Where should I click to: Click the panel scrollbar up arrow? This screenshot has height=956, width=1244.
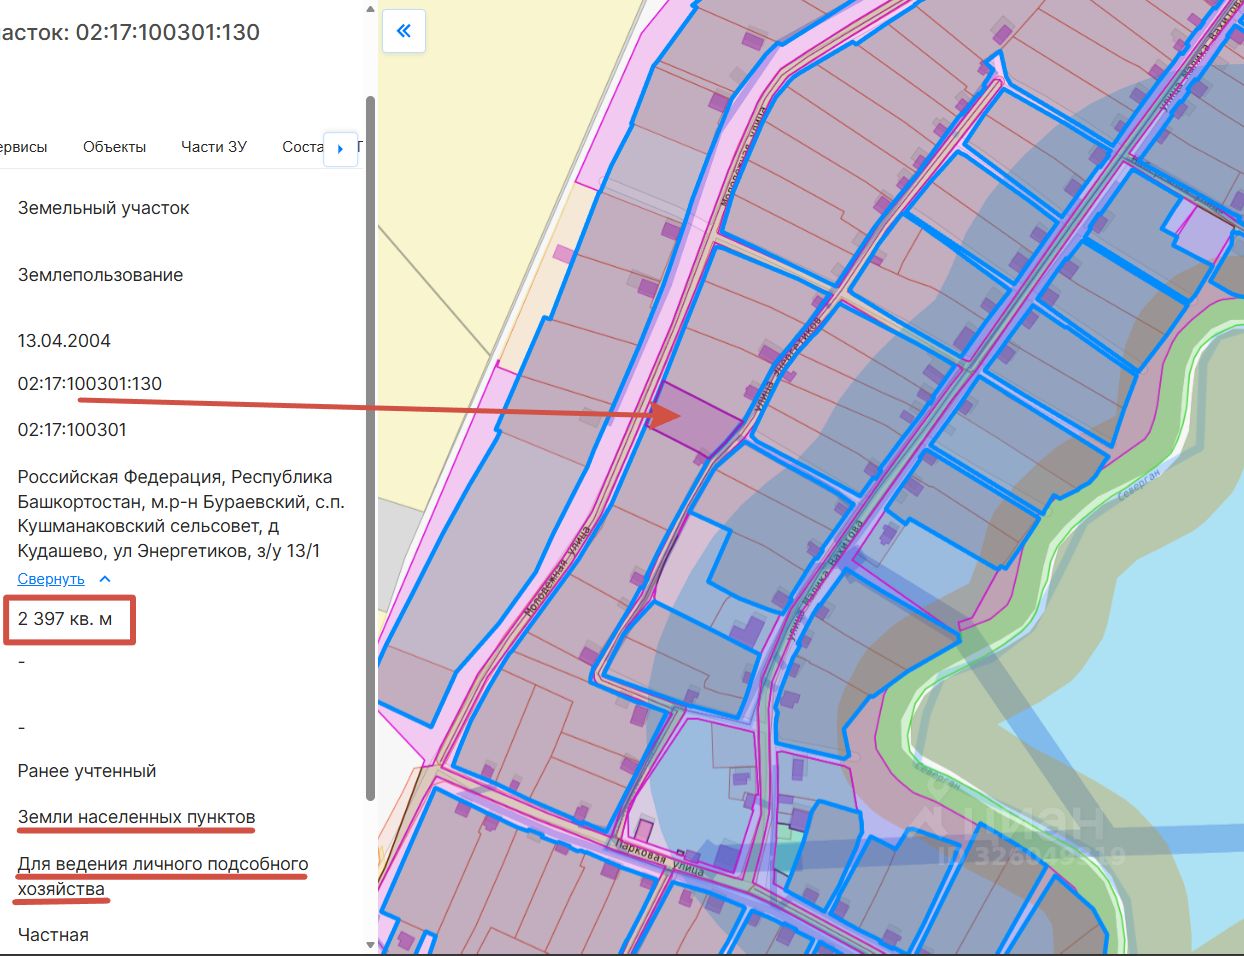[x=371, y=12]
